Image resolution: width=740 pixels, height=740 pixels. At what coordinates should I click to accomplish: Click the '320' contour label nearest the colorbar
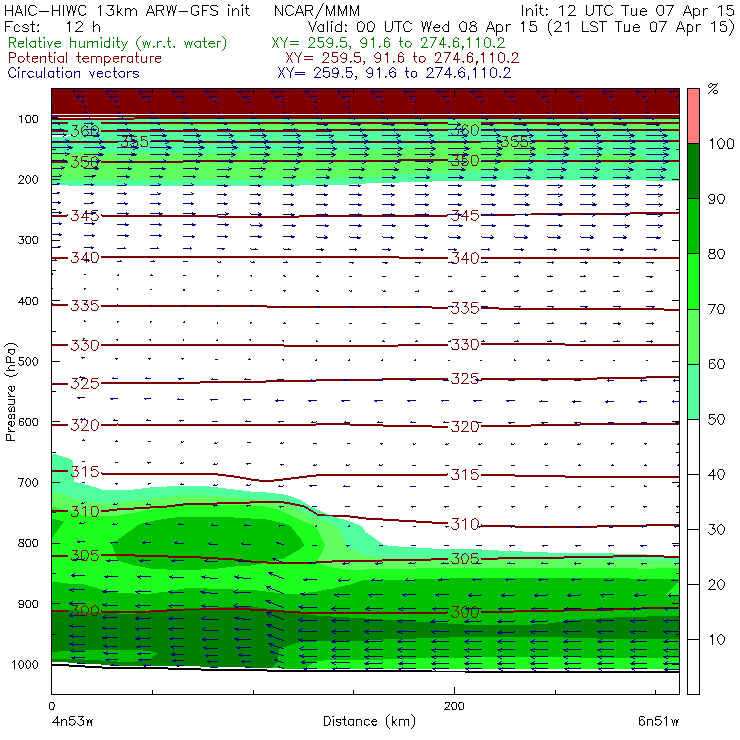point(465,427)
